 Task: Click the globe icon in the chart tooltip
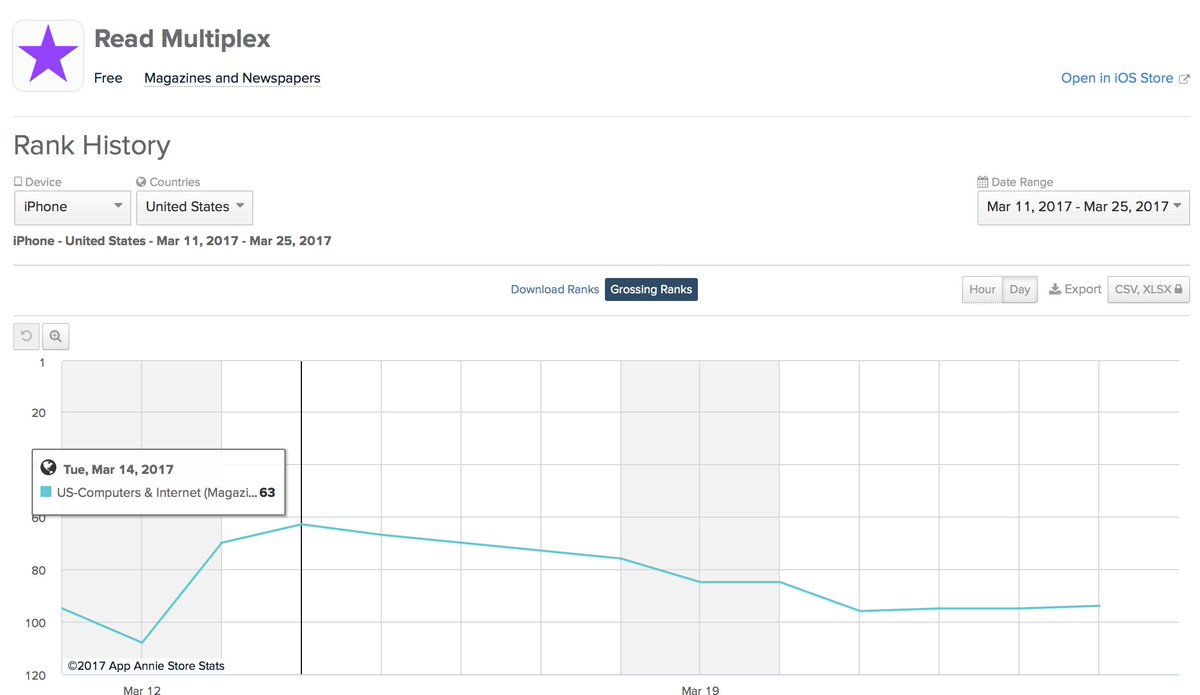[x=47, y=468]
